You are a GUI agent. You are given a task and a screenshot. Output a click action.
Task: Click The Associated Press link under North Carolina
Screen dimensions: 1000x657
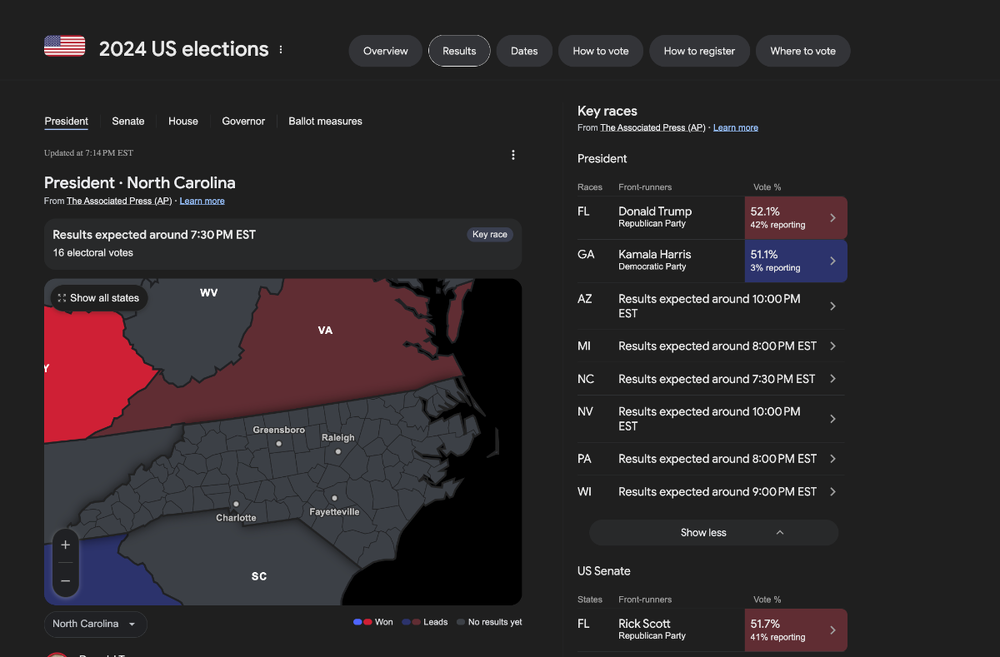tap(119, 201)
